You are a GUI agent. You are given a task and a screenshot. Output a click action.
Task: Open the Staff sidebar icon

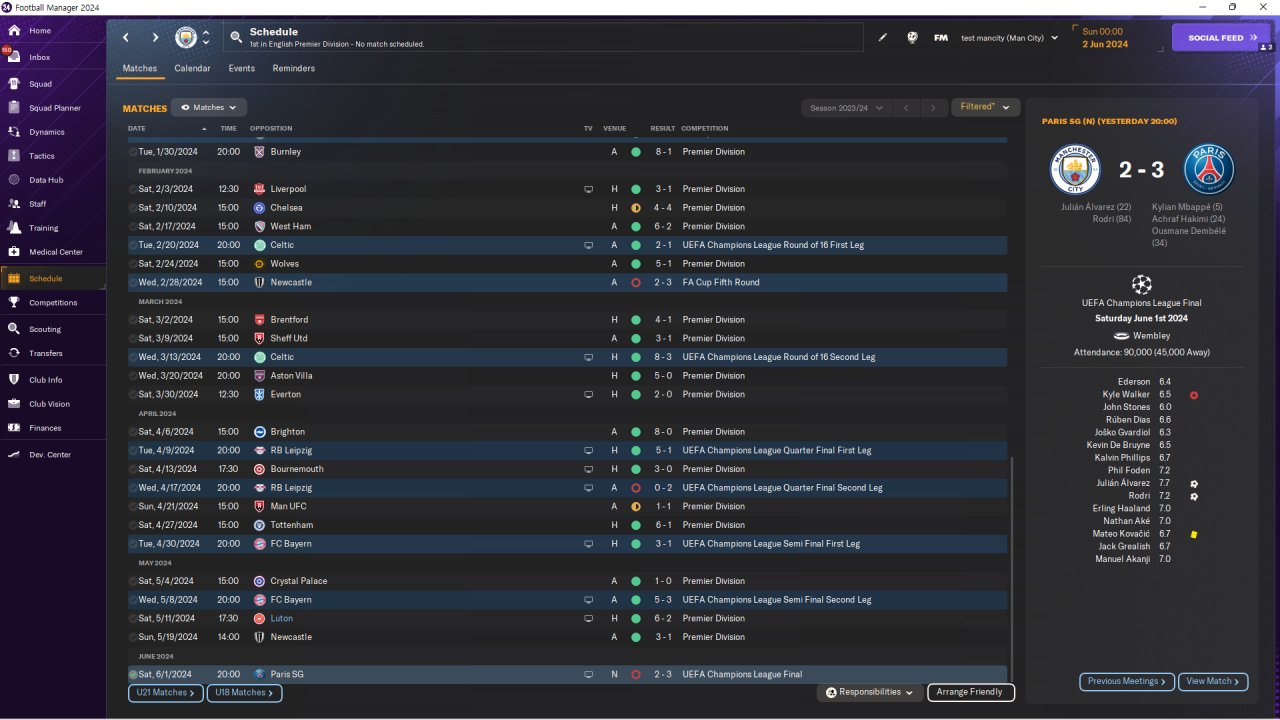point(14,204)
